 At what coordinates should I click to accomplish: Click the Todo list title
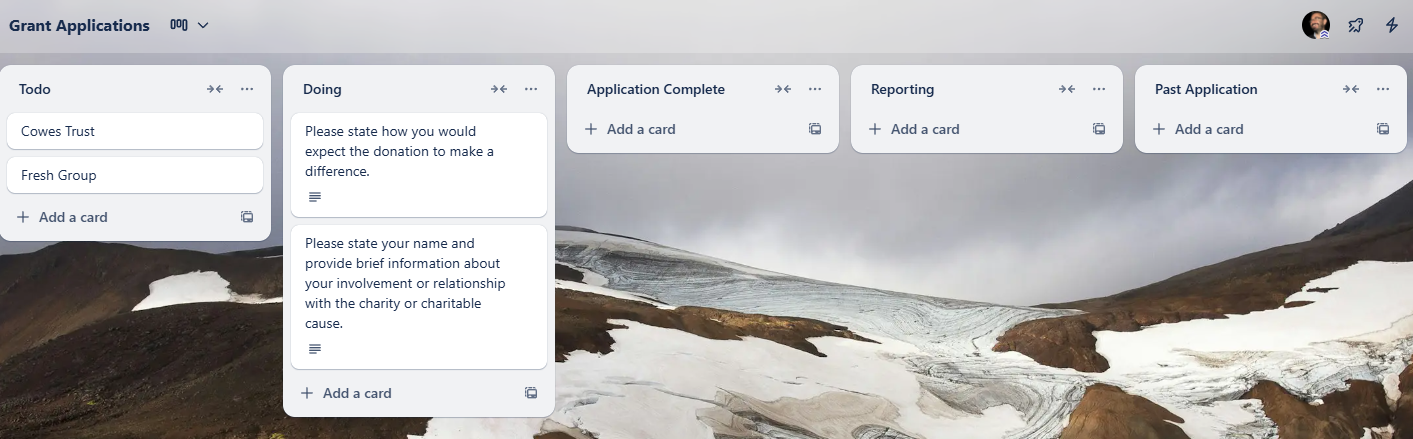coord(35,89)
